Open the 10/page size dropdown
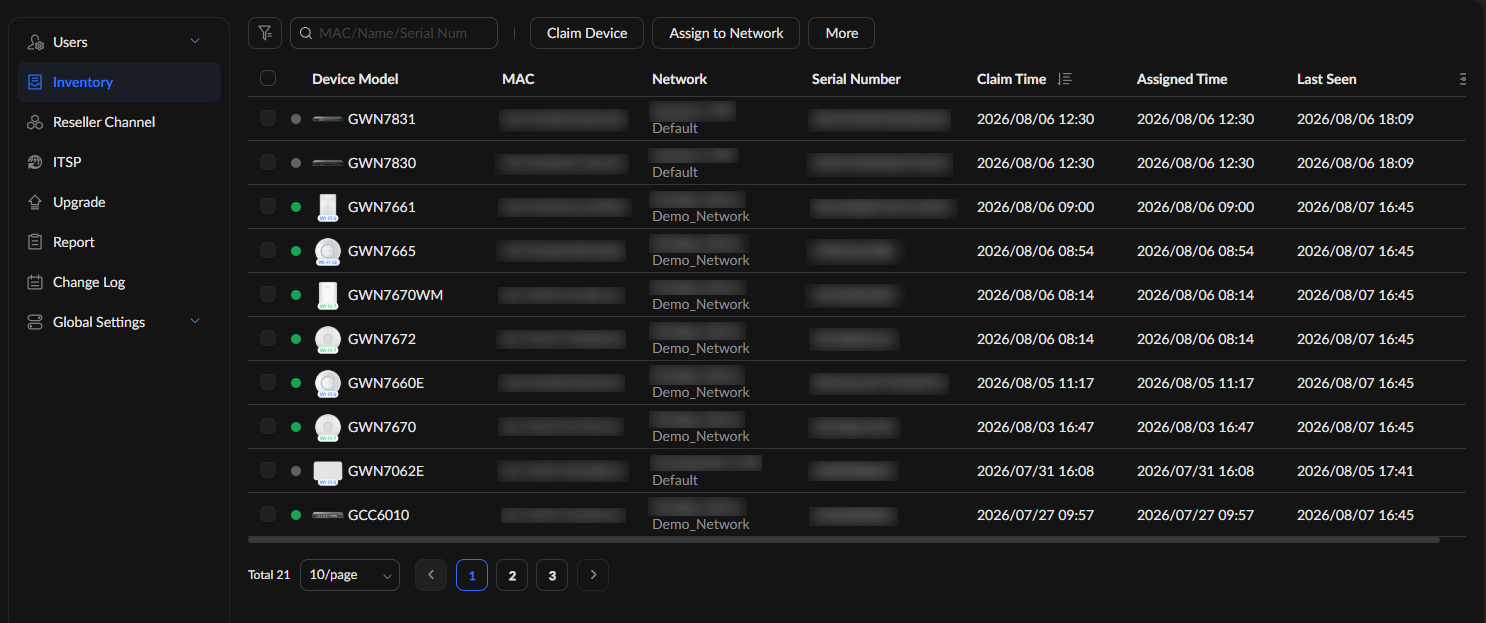The image size is (1486, 623). click(x=350, y=575)
